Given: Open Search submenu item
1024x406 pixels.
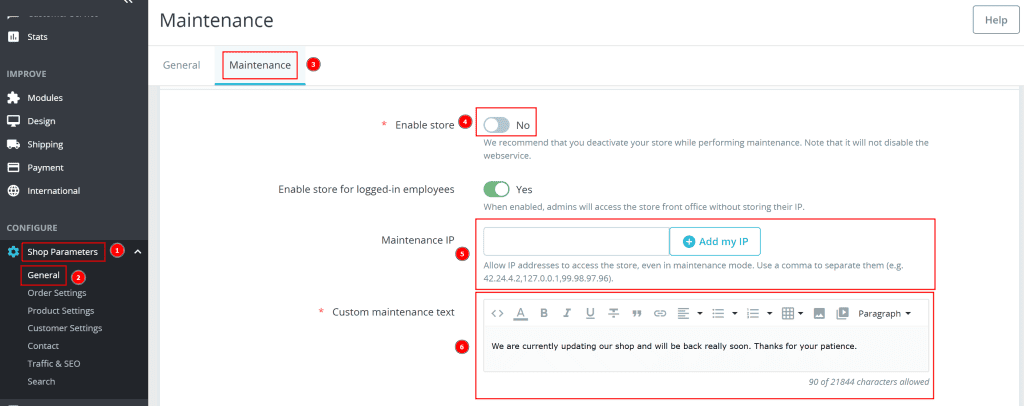Looking at the screenshot, I should click(41, 381).
